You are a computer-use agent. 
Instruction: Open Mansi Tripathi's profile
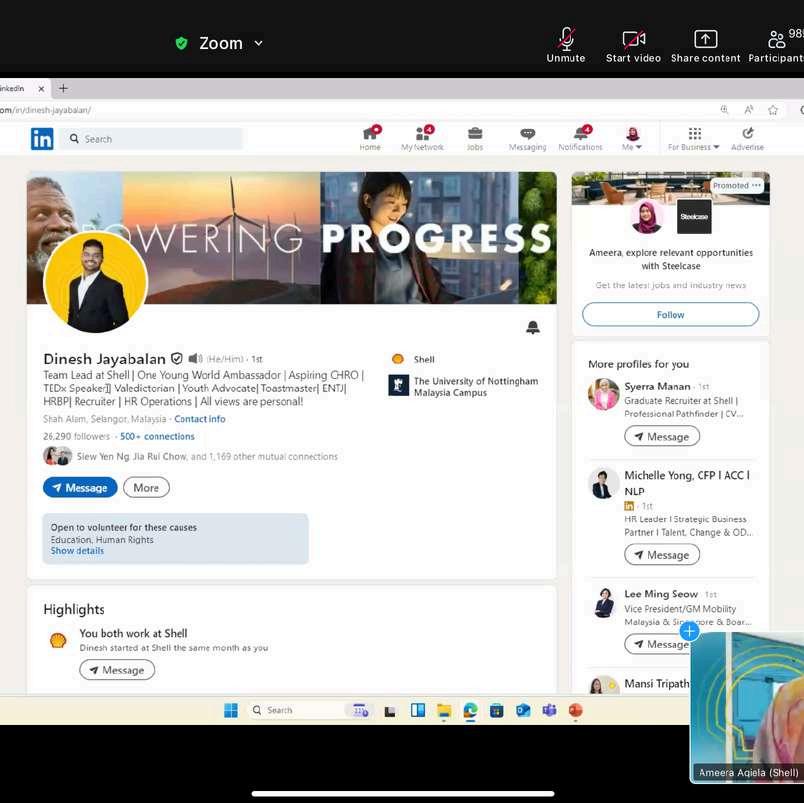click(657, 684)
